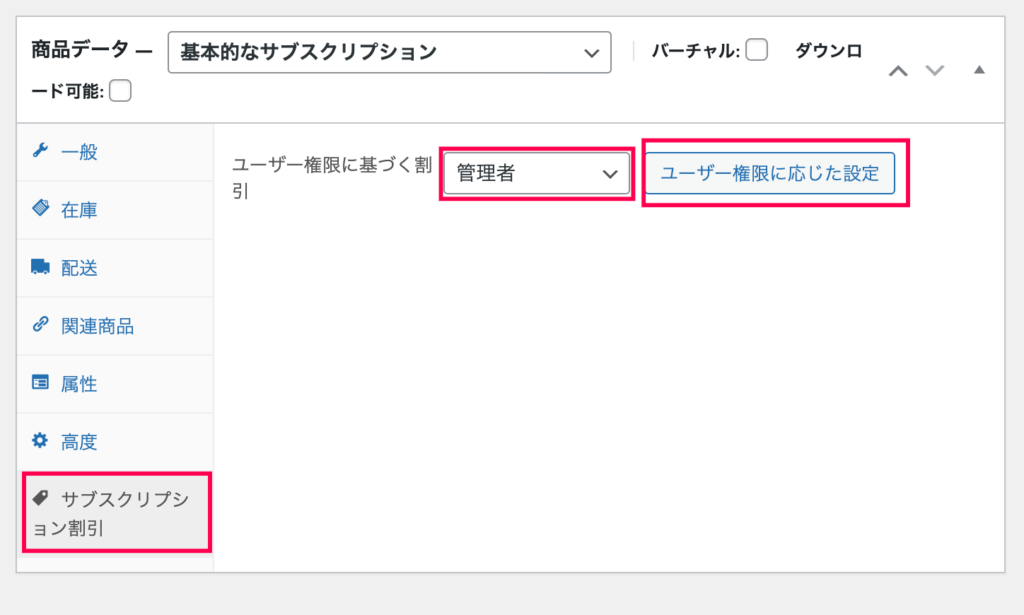This screenshot has height=615, width=1024.
Task: Open the 一般 tab
Action: tap(115, 152)
